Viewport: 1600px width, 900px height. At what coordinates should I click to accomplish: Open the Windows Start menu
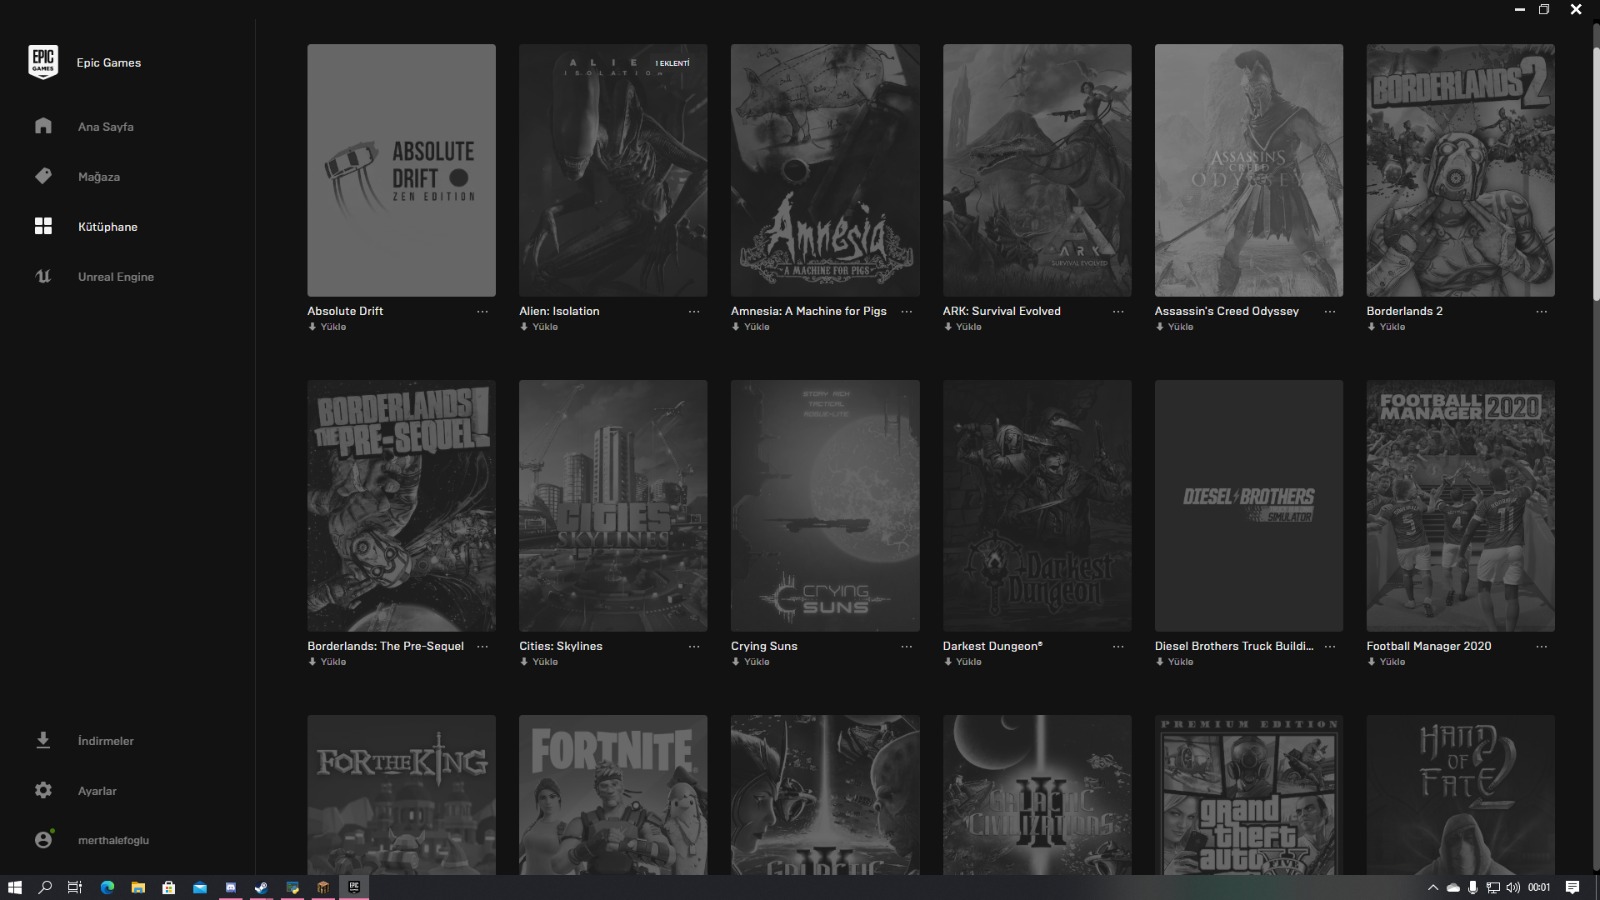pyautogui.click(x=14, y=887)
